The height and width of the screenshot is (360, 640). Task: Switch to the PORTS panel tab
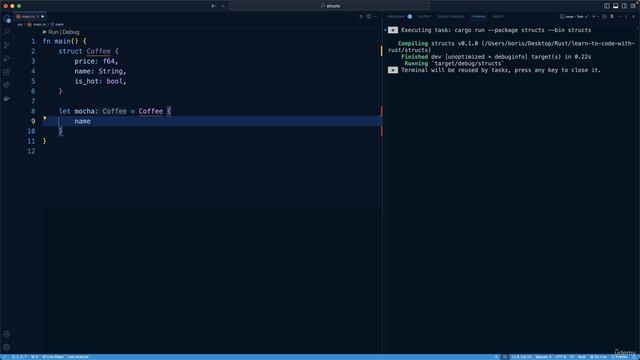(498, 17)
